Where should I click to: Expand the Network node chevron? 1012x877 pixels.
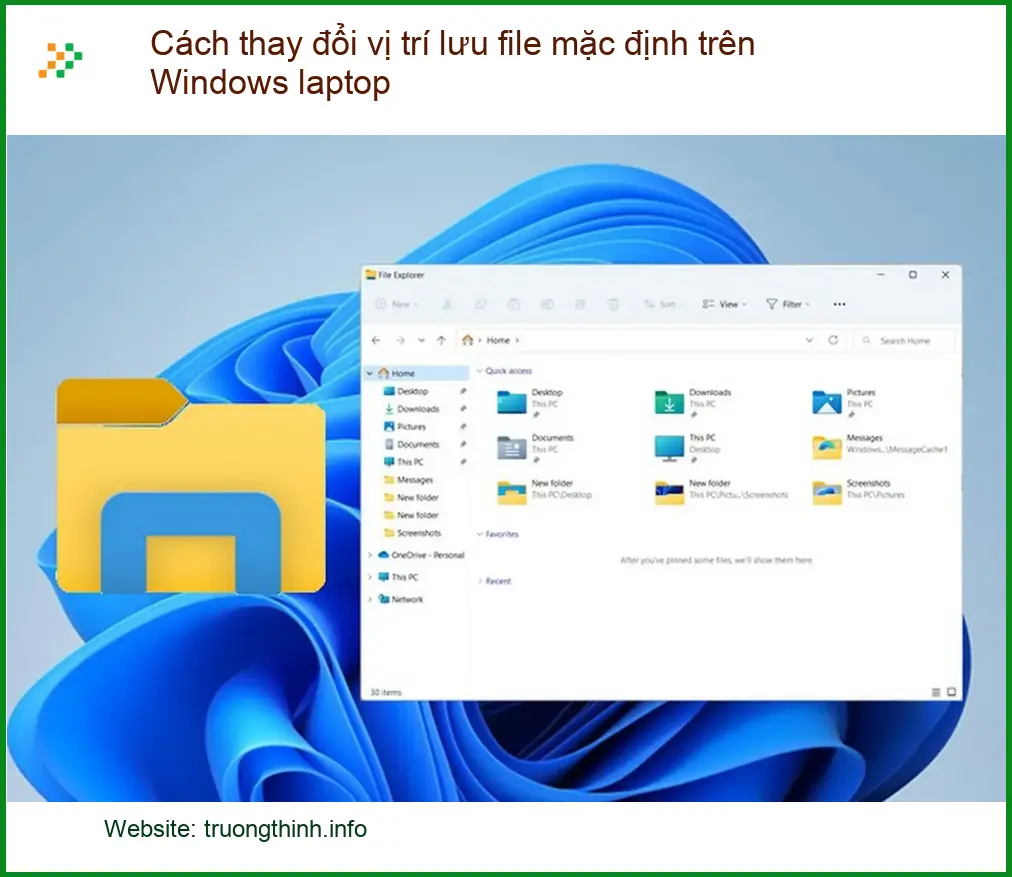point(370,599)
